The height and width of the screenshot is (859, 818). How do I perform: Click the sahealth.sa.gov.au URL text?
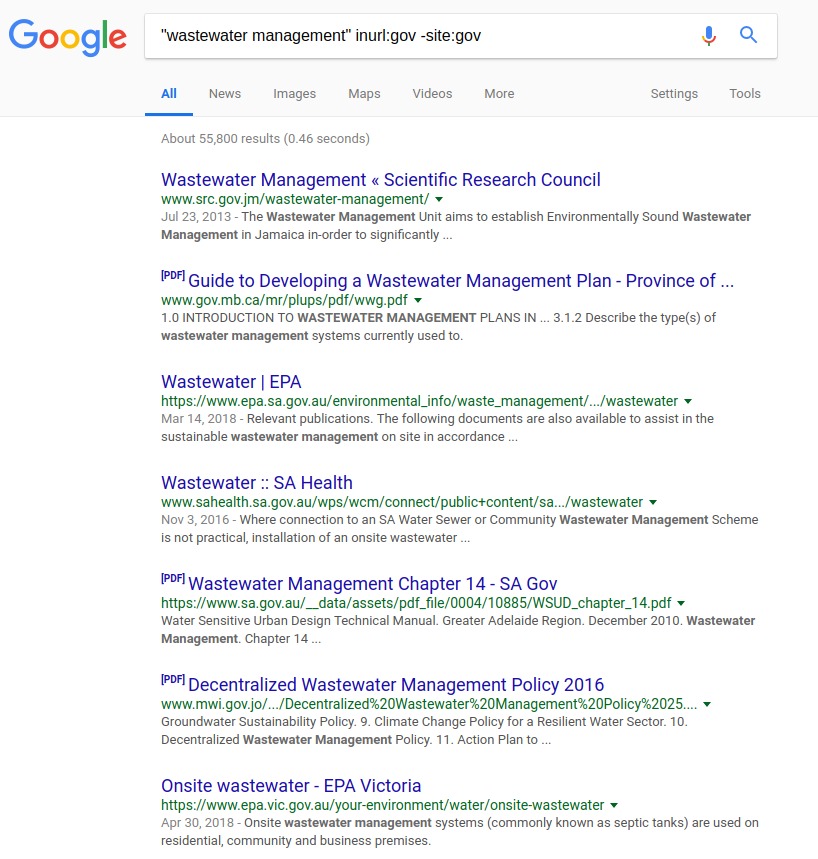point(402,502)
